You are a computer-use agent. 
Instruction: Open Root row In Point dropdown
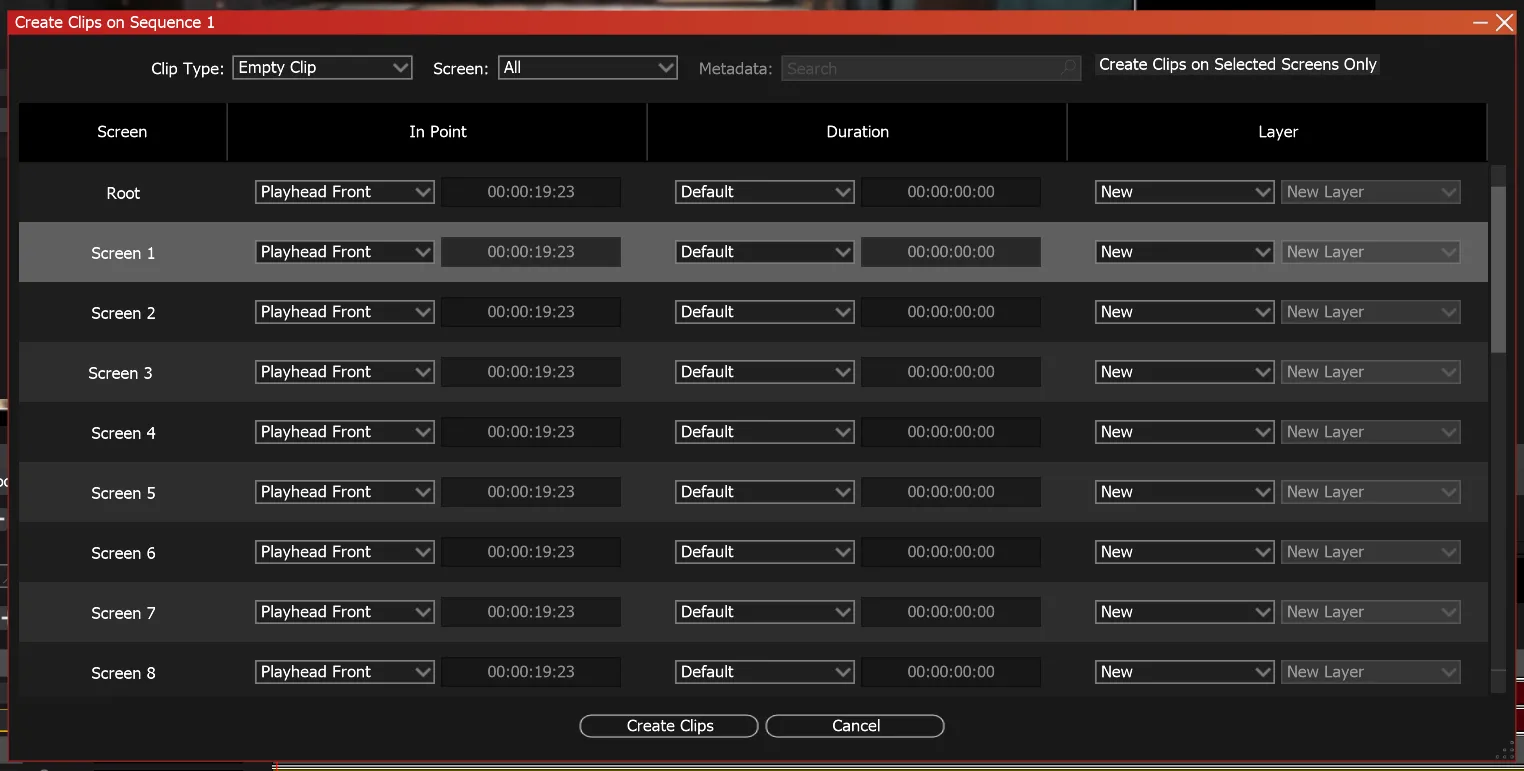pyautogui.click(x=345, y=192)
